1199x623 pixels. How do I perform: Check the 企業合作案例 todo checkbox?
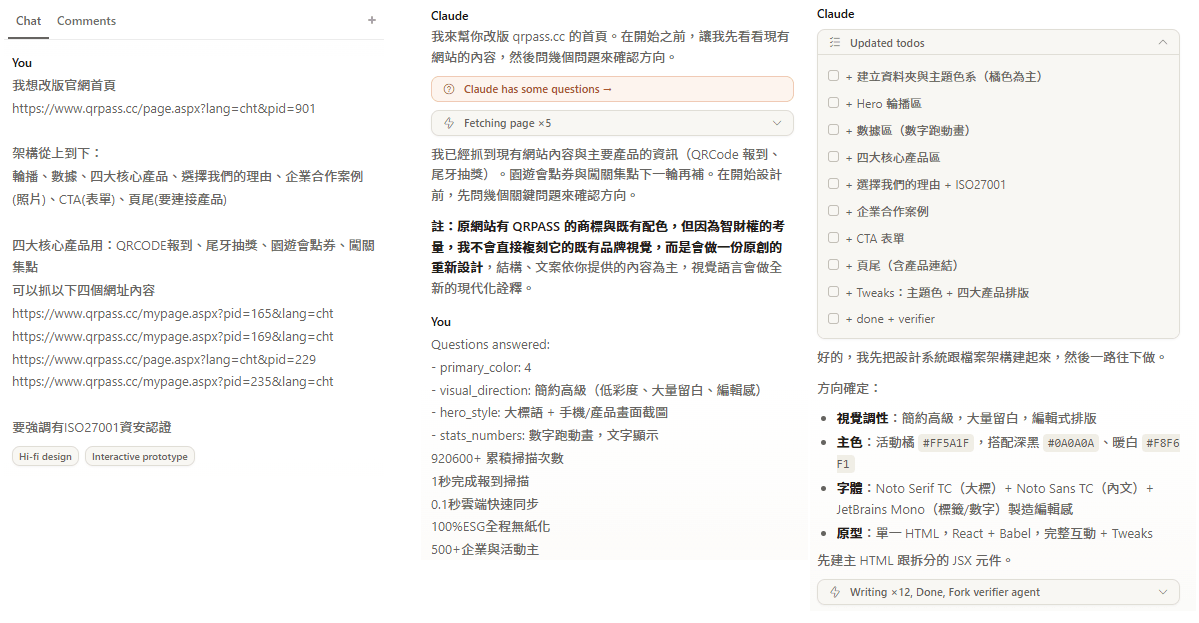point(834,211)
